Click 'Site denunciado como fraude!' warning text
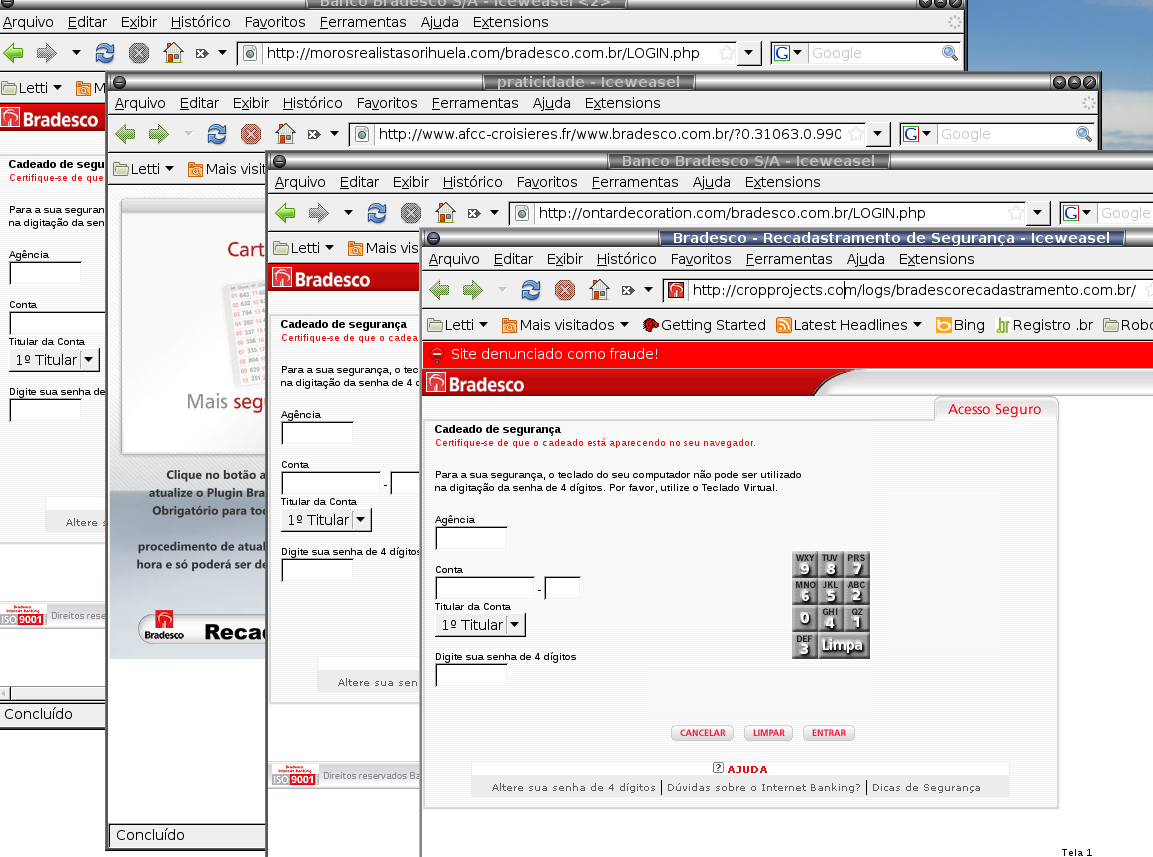The image size is (1153, 857). 554,354
